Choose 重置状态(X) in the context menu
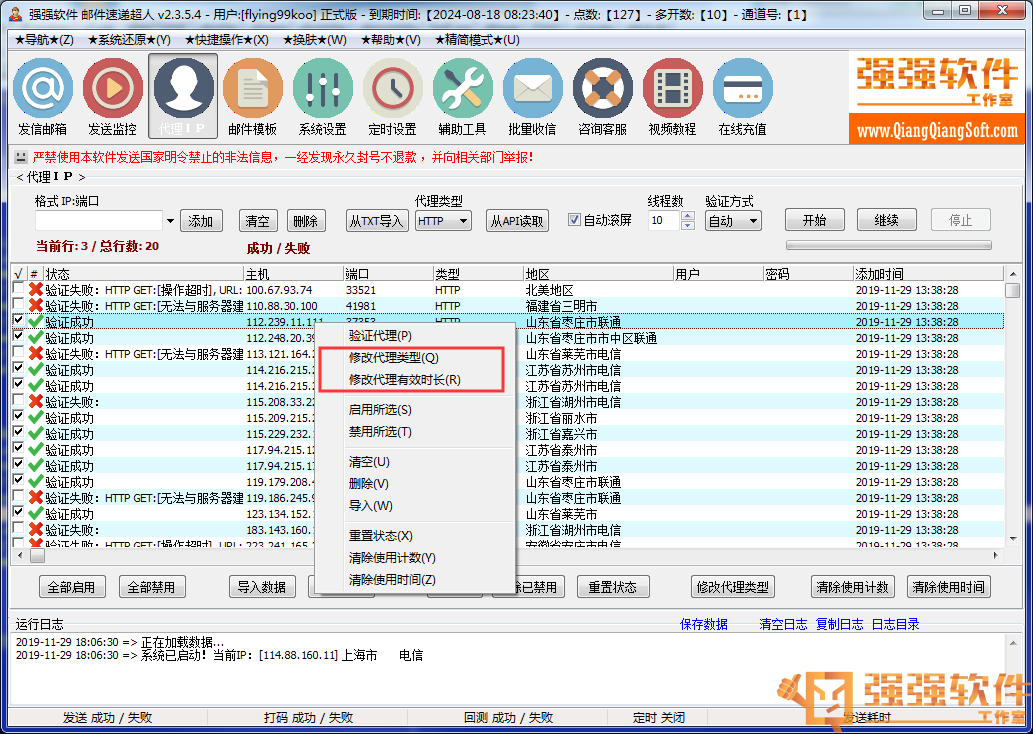1033x734 pixels. pyautogui.click(x=415, y=536)
